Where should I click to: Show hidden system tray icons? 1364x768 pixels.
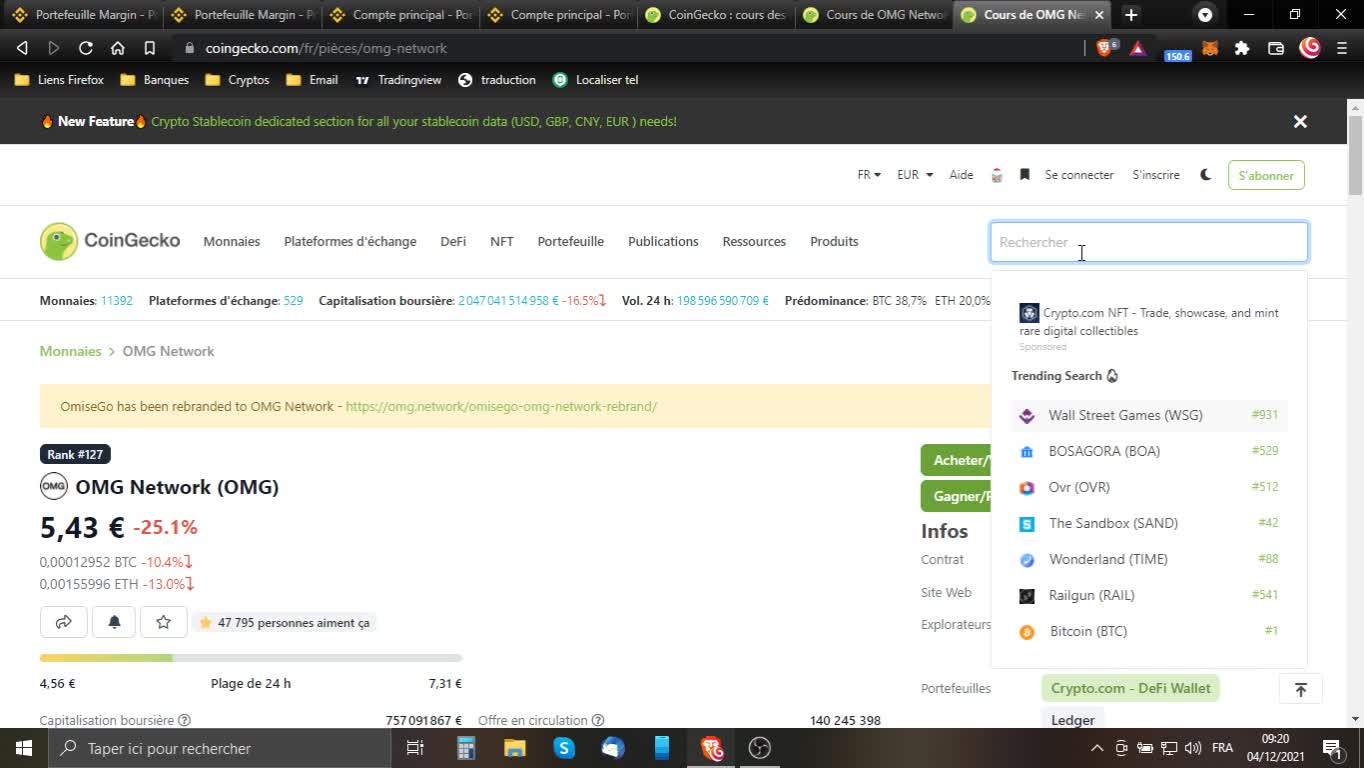[1097, 748]
